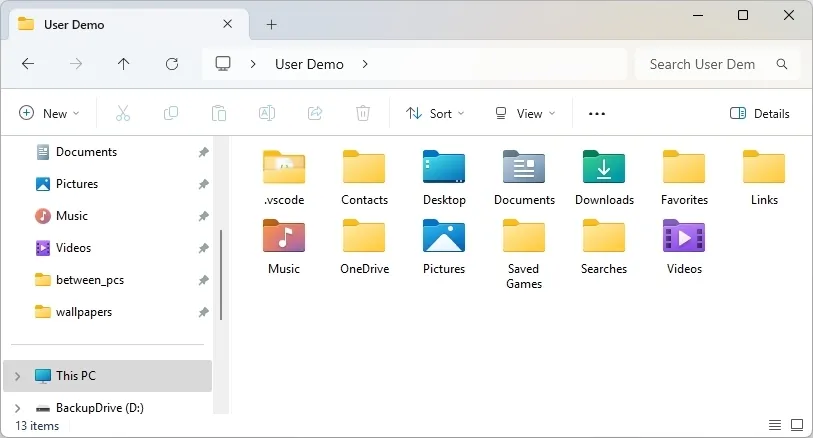The image size is (813, 438).
Task: Select the Links folder
Action: point(764,178)
